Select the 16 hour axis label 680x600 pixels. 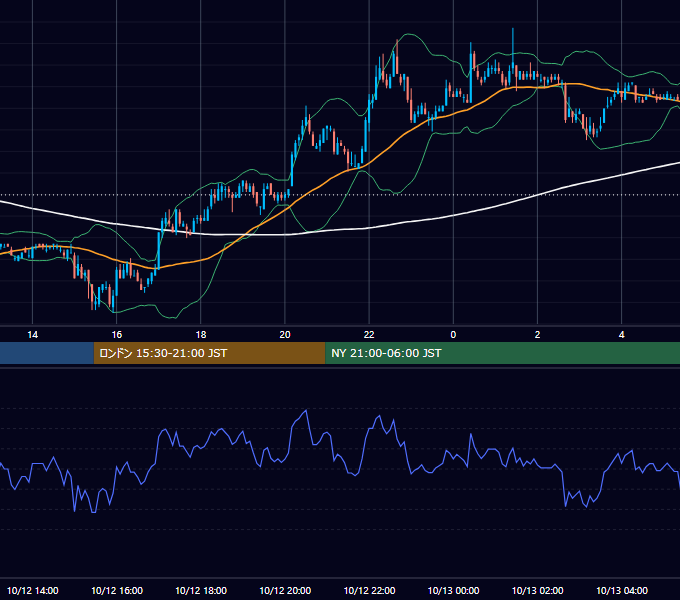coord(117,335)
